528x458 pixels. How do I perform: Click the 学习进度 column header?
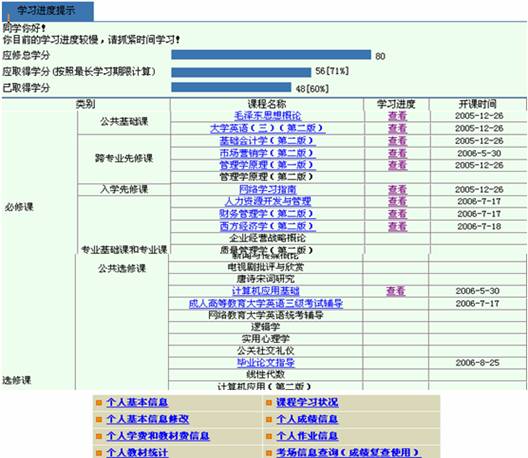(396, 104)
